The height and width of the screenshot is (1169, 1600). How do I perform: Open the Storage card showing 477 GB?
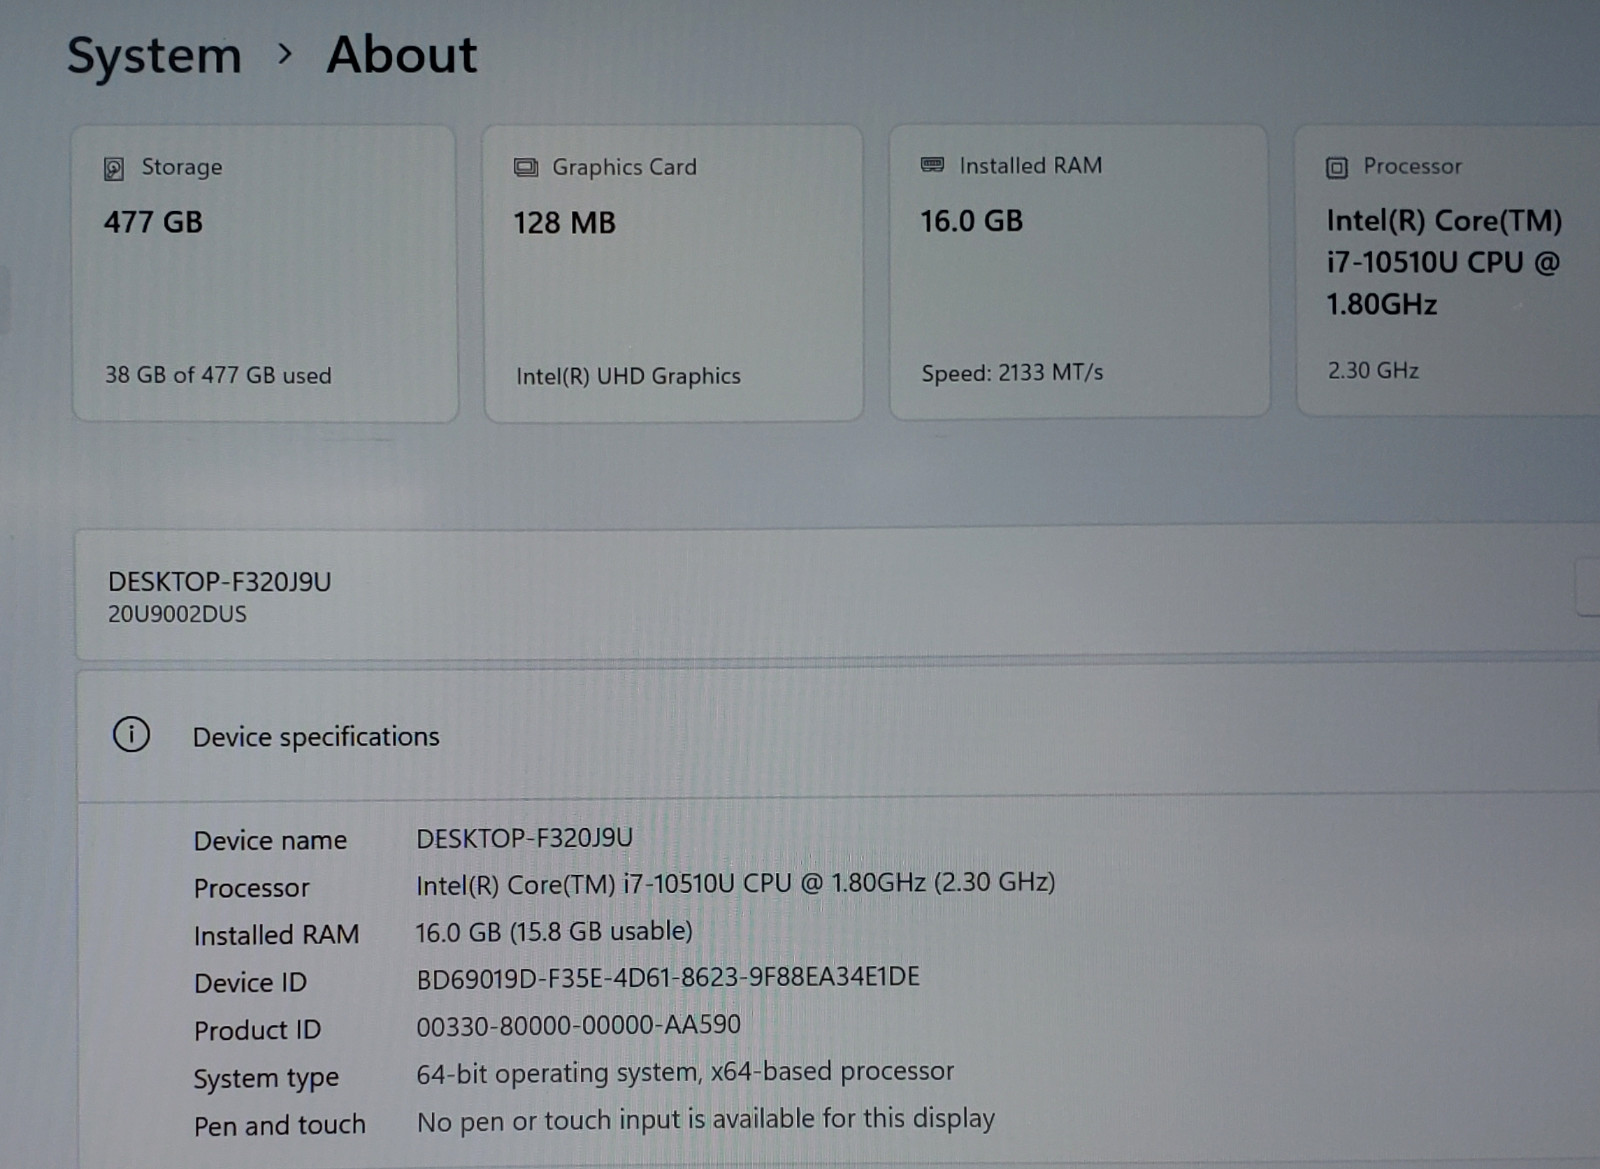point(265,273)
